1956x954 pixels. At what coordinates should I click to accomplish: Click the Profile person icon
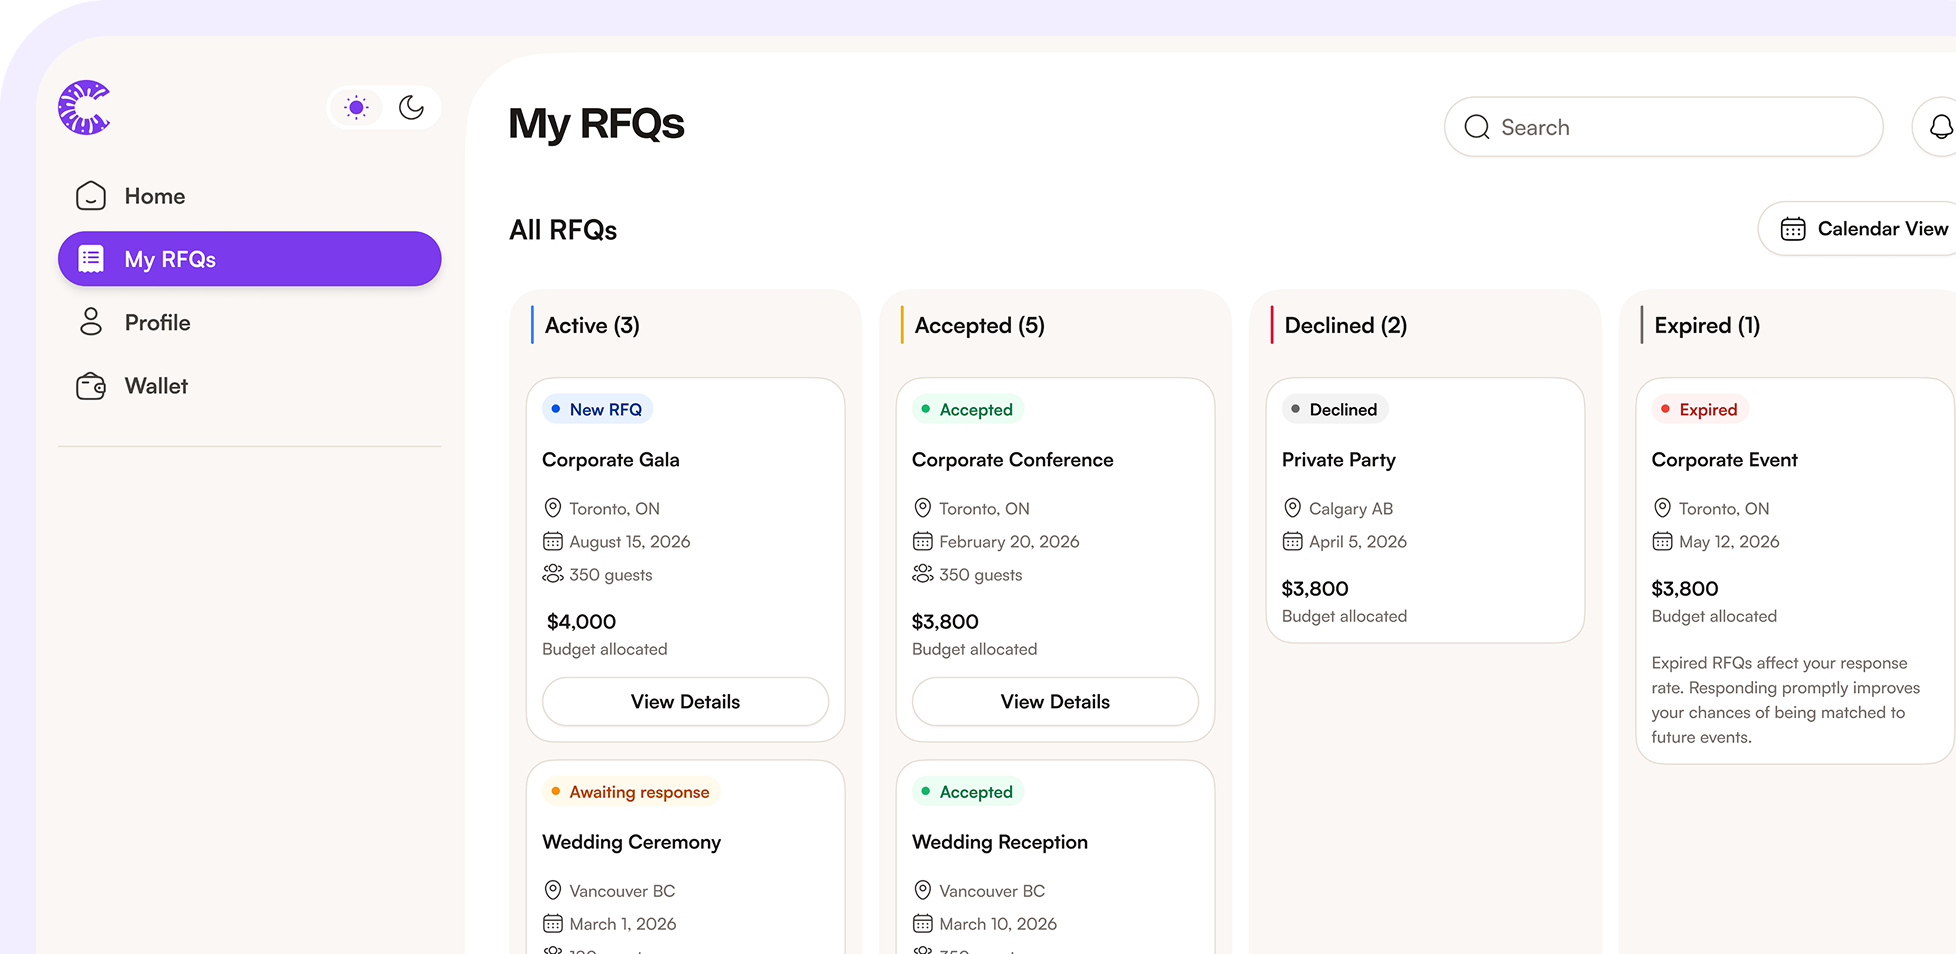pyautogui.click(x=91, y=322)
